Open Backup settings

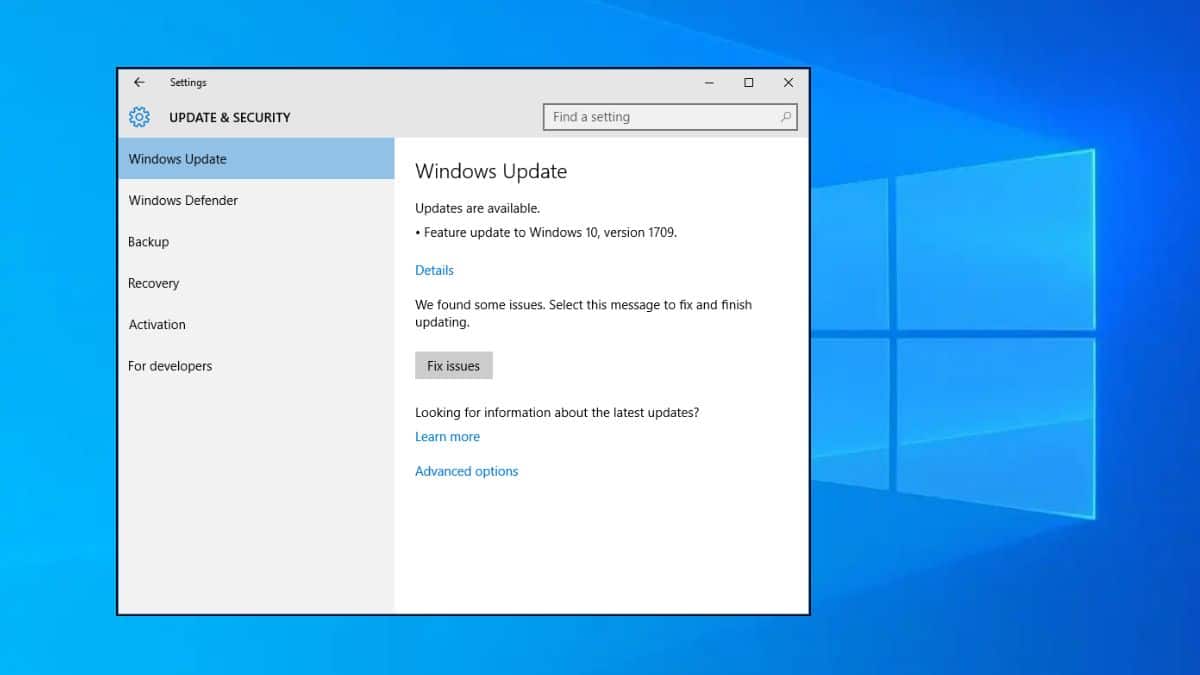(148, 241)
